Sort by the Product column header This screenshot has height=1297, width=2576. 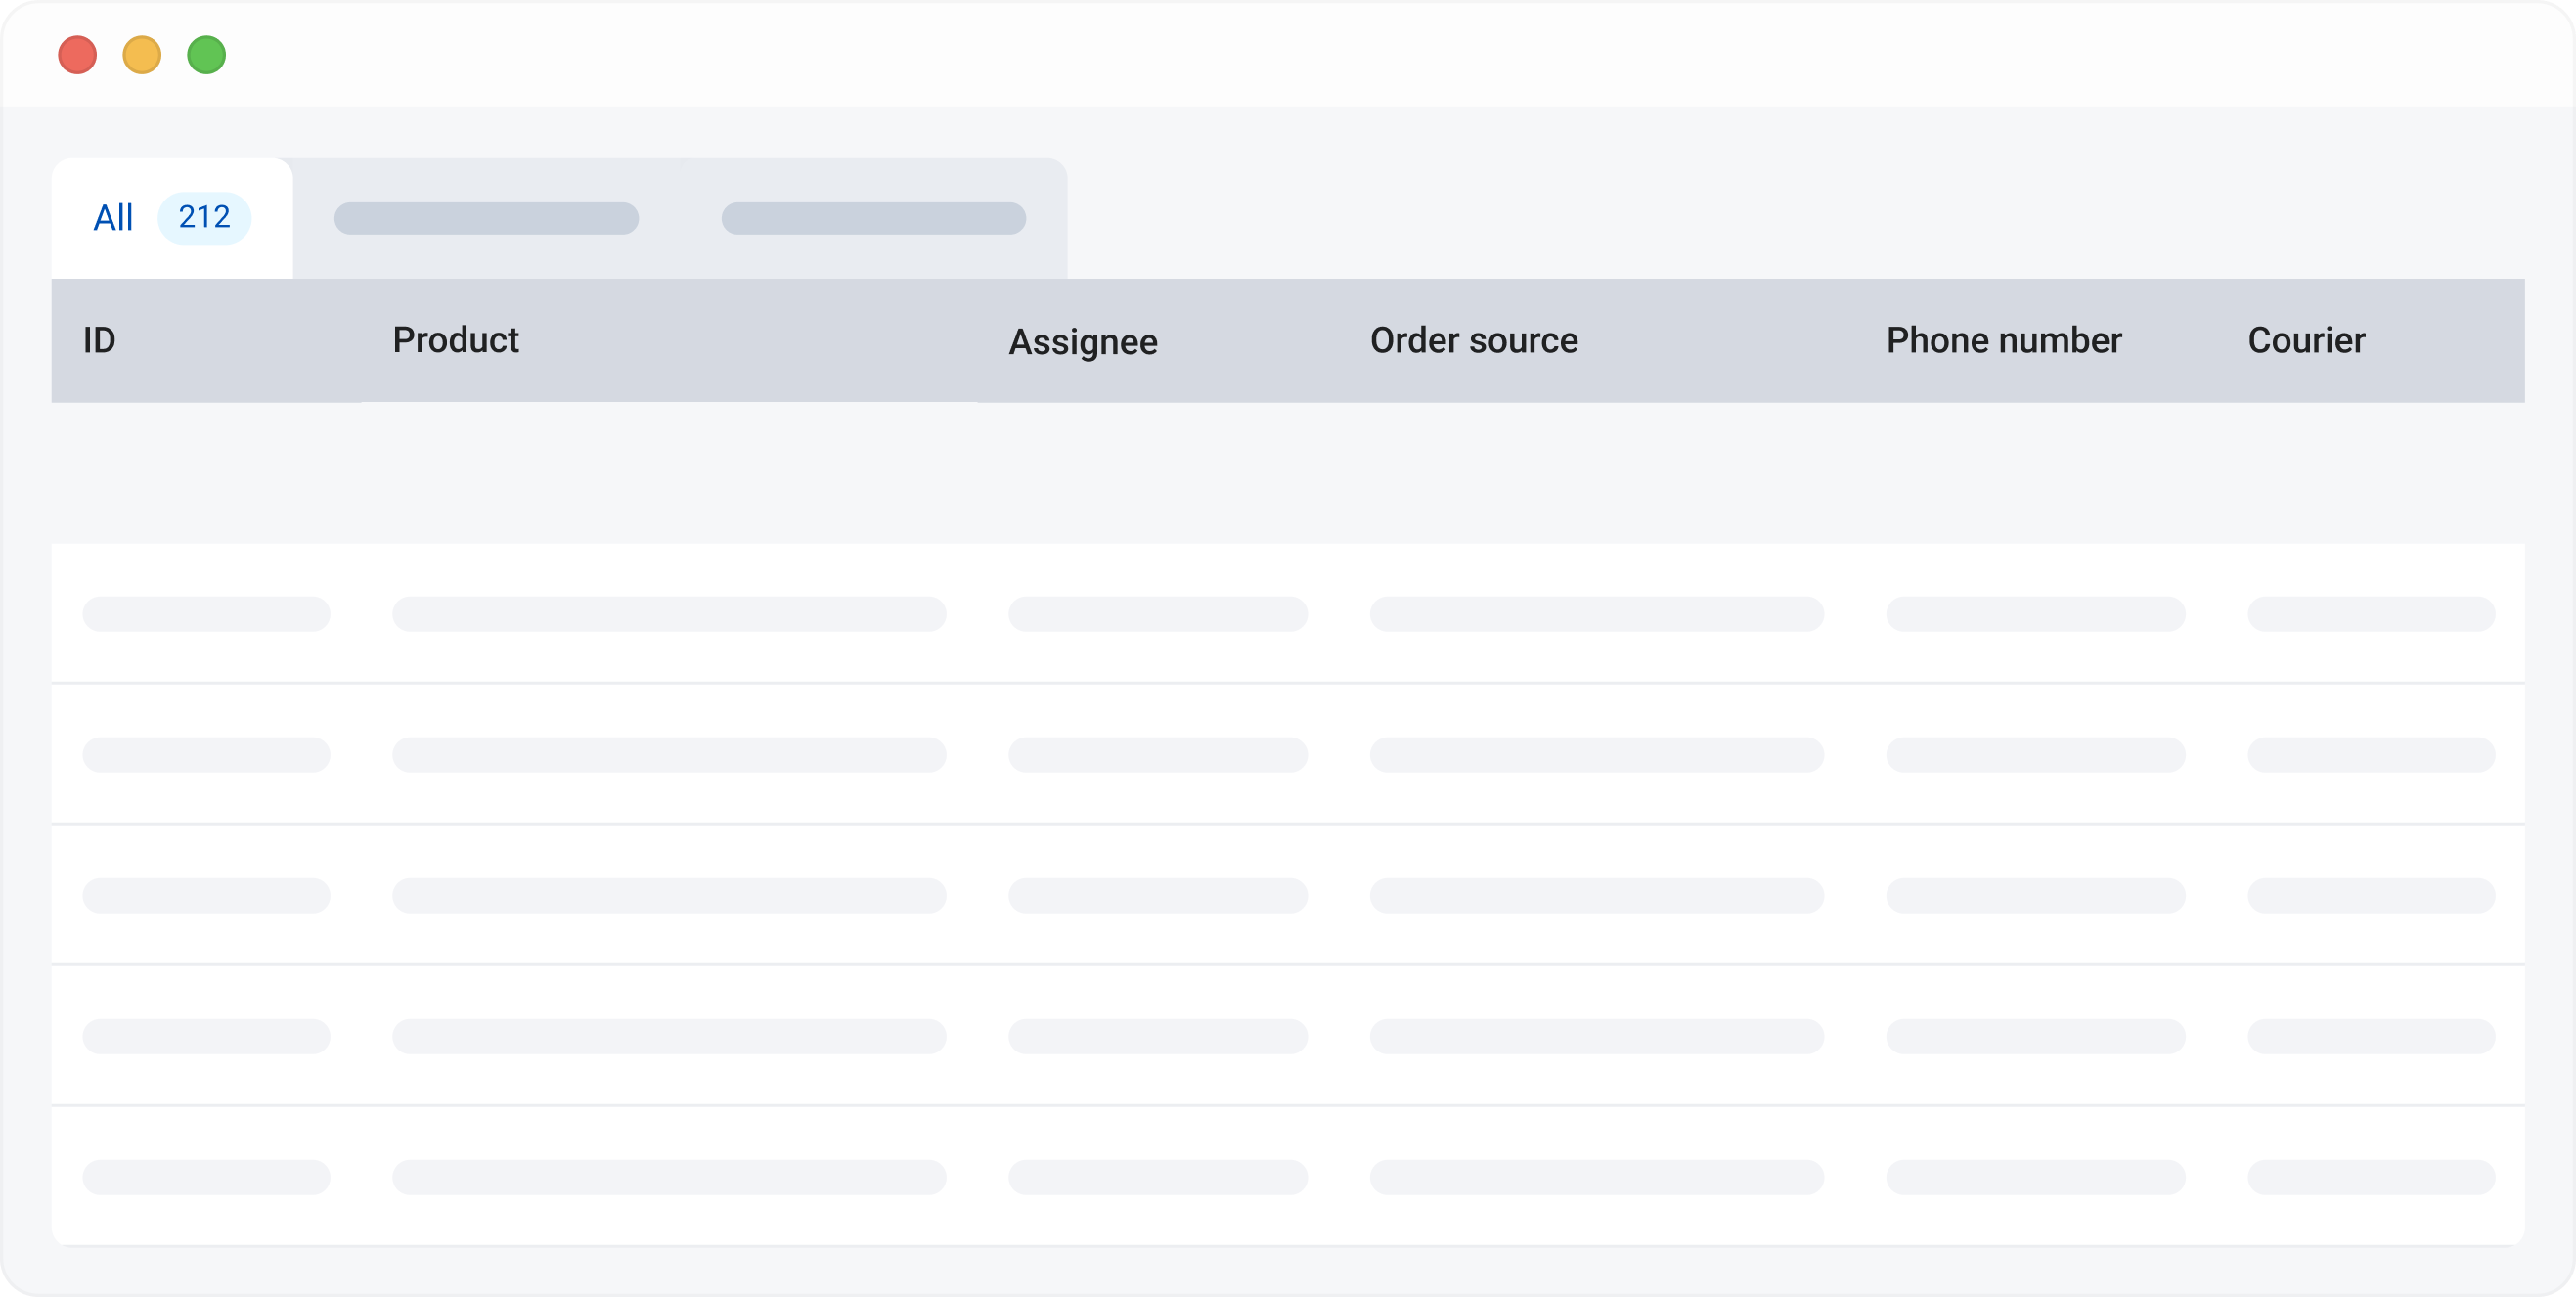click(x=455, y=341)
